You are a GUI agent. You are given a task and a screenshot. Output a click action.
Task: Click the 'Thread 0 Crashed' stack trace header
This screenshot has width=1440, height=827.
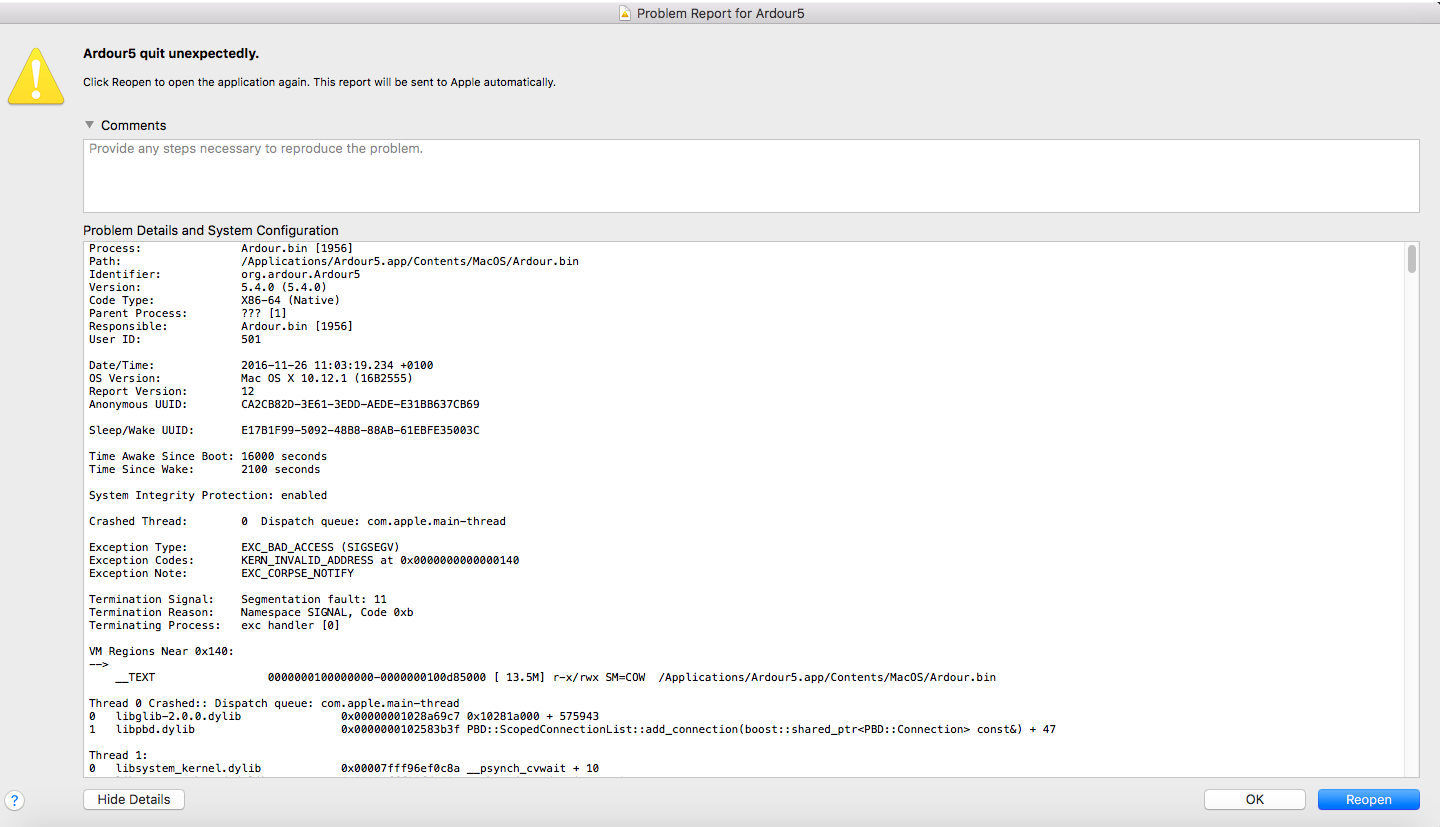pyautogui.click(x=274, y=703)
